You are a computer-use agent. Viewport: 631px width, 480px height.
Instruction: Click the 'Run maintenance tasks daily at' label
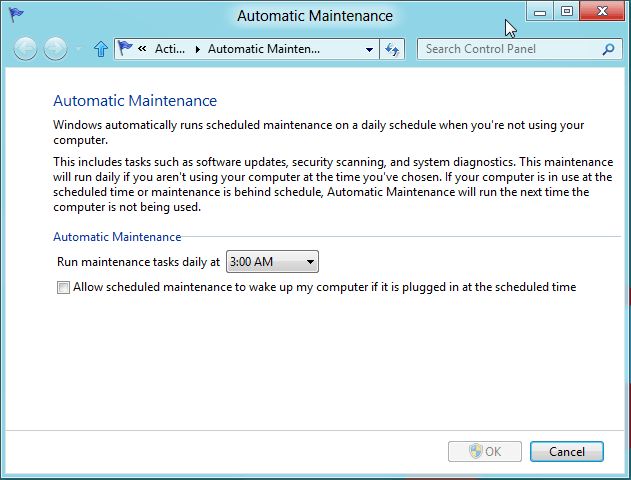coord(138,262)
